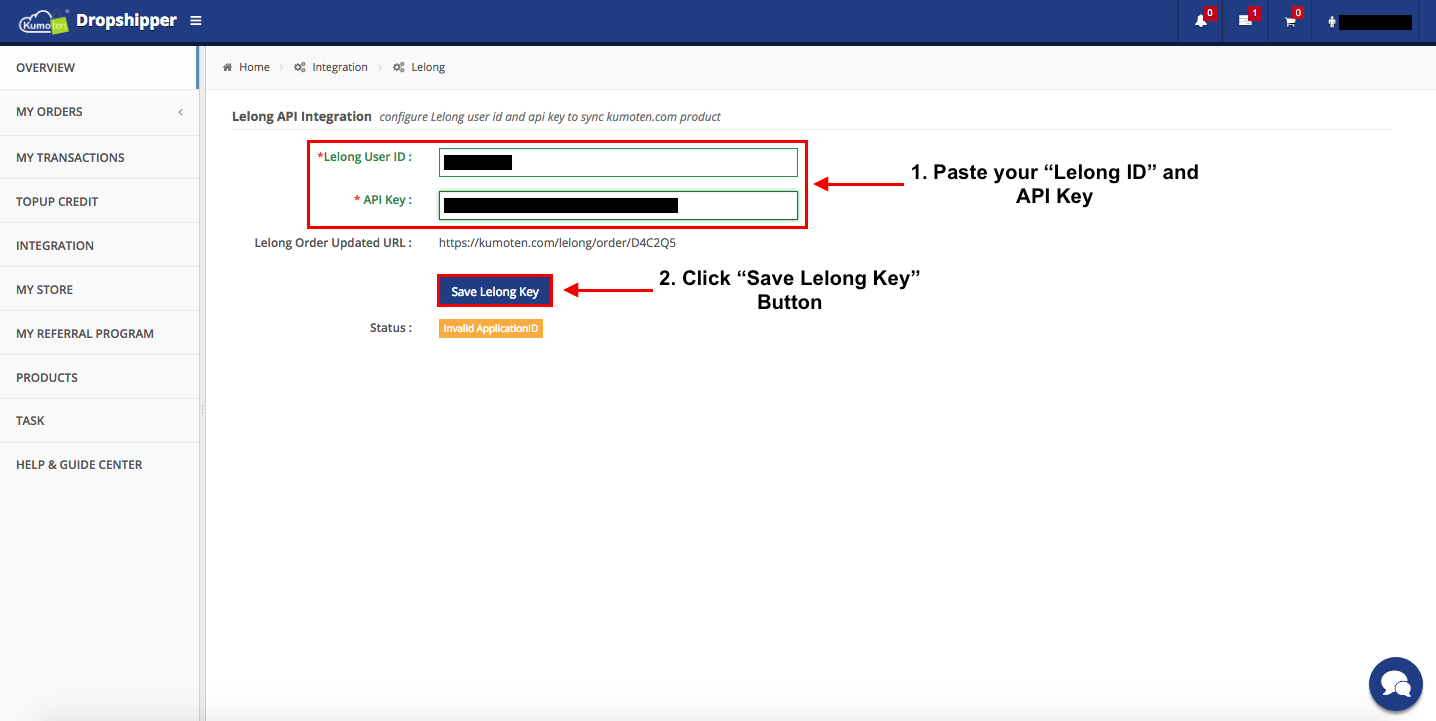Open Overview in the sidebar

[99, 68]
